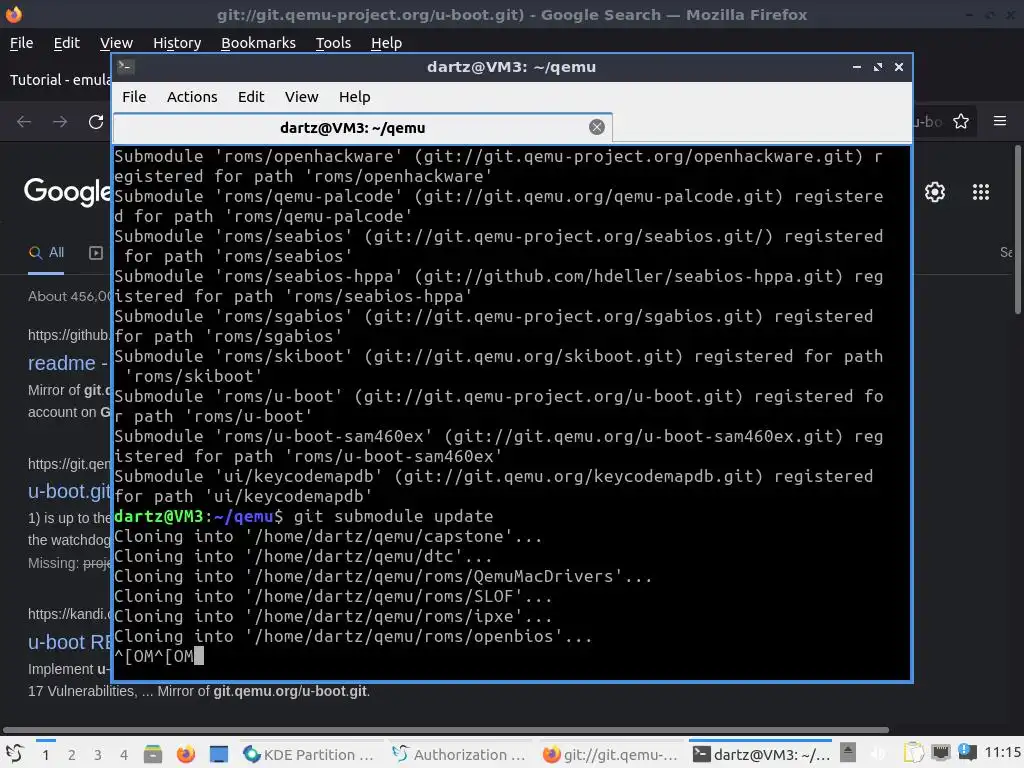Go forward in Firefox
Viewport: 1024px width, 768px height.
point(60,121)
